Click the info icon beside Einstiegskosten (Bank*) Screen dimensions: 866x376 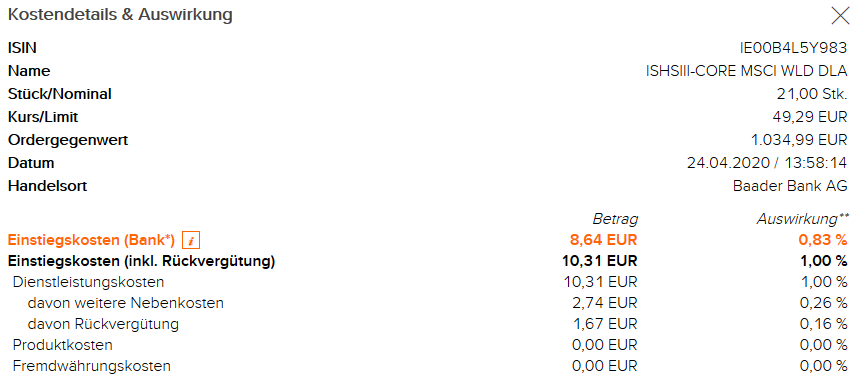point(191,241)
